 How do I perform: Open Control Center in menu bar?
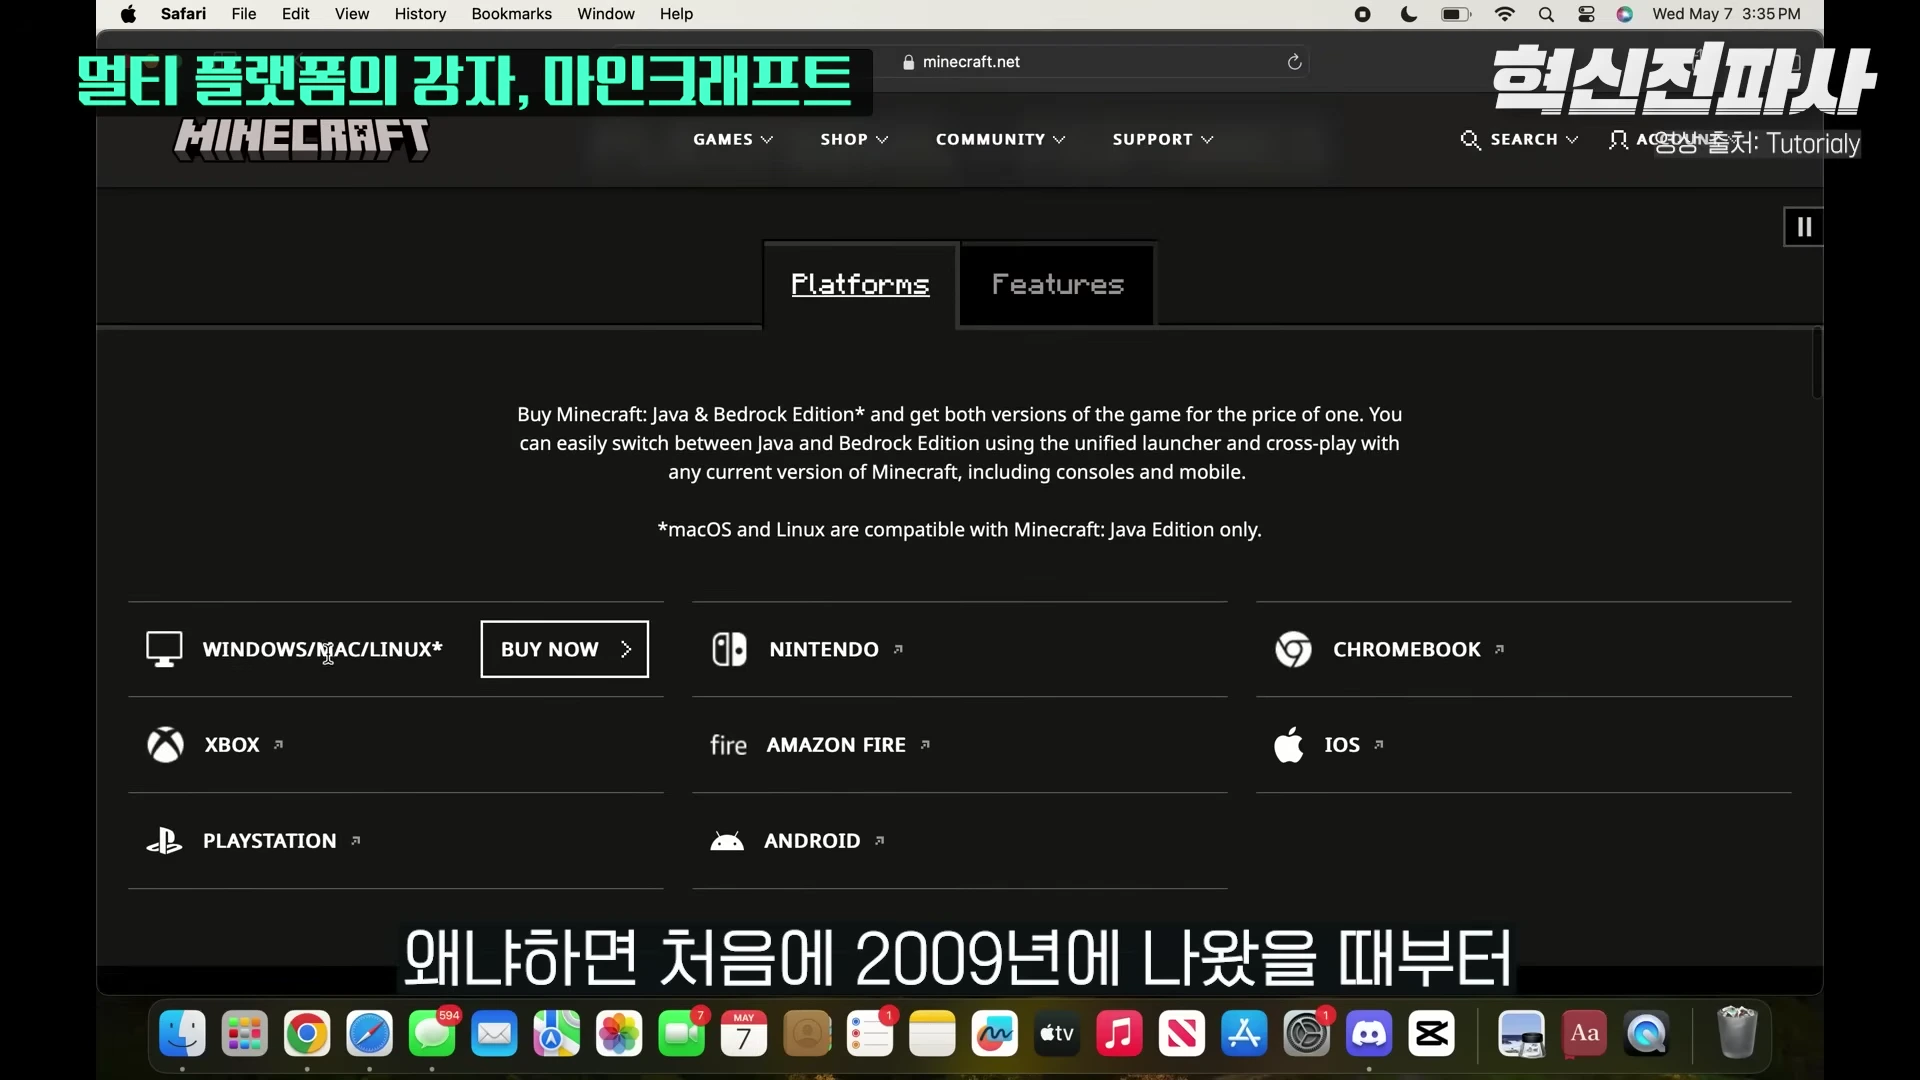pos(1586,14)
